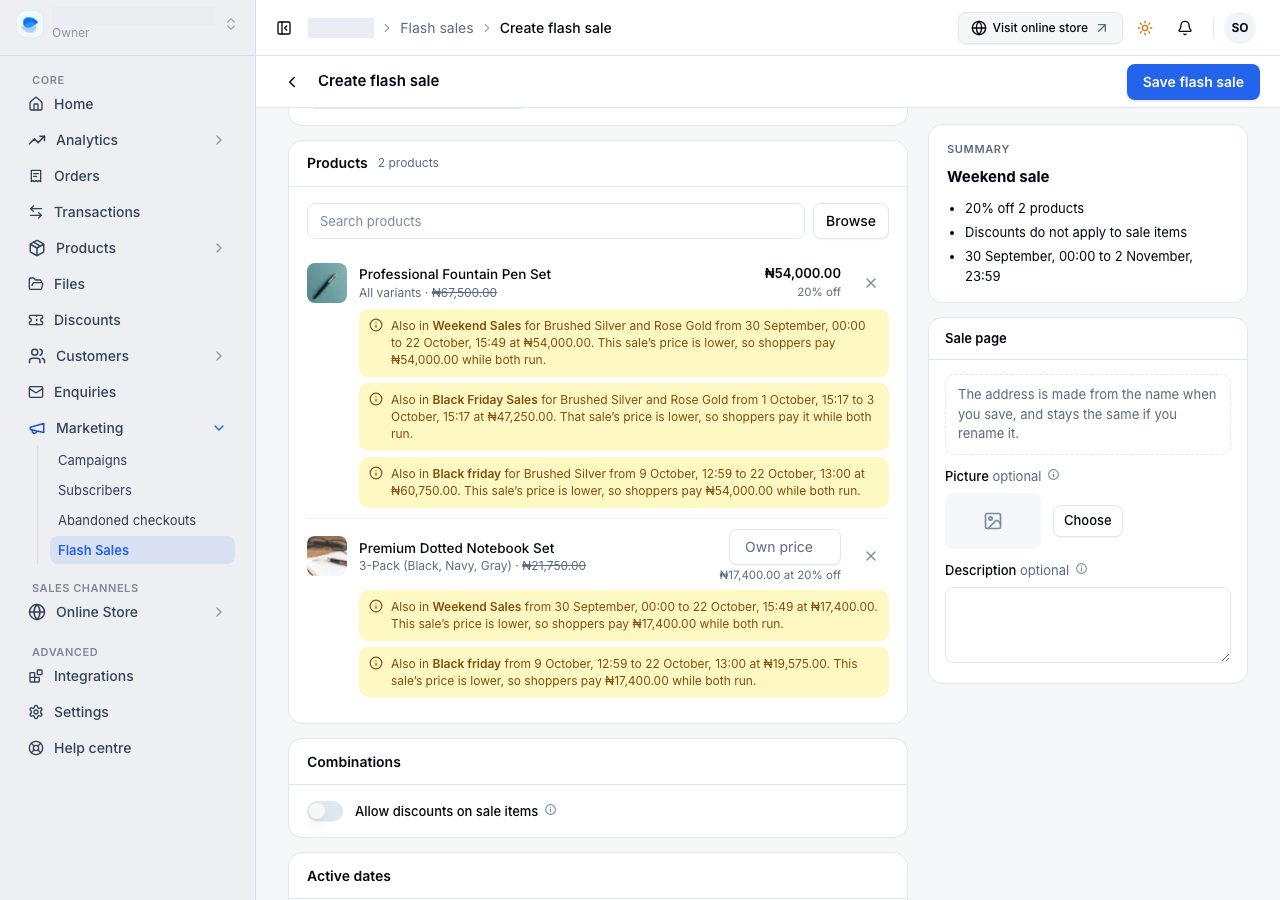
Task: Open the Professional Fountain Pen Set thumbnail
Action: tap(327, 283)
